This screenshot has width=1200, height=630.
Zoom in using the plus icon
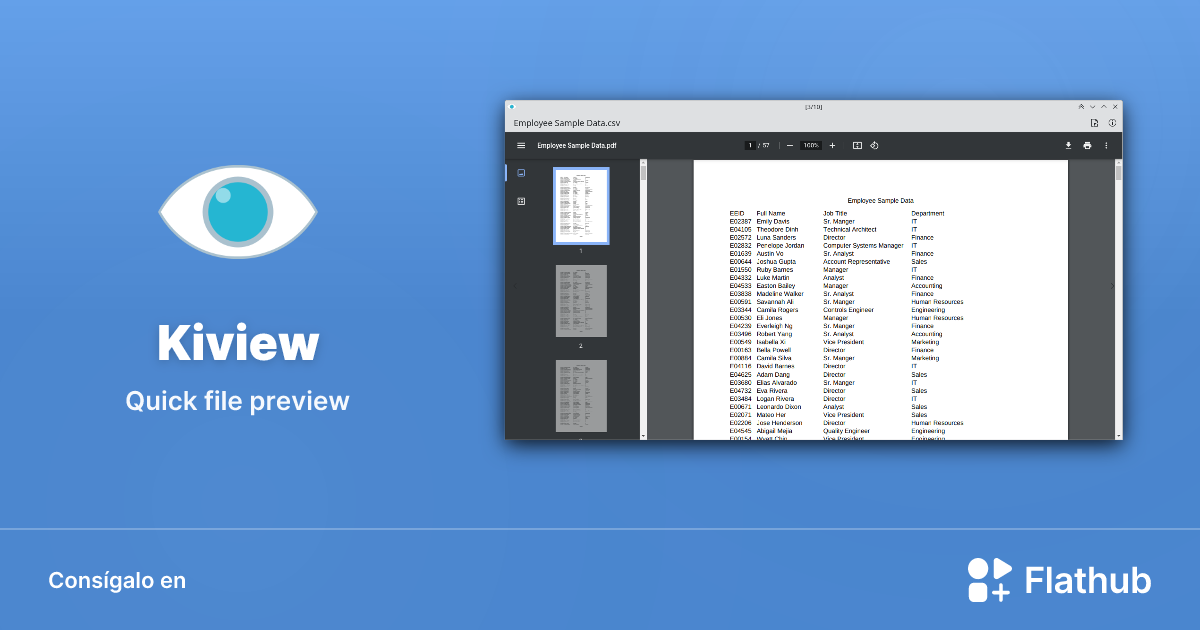click(832, 145)
